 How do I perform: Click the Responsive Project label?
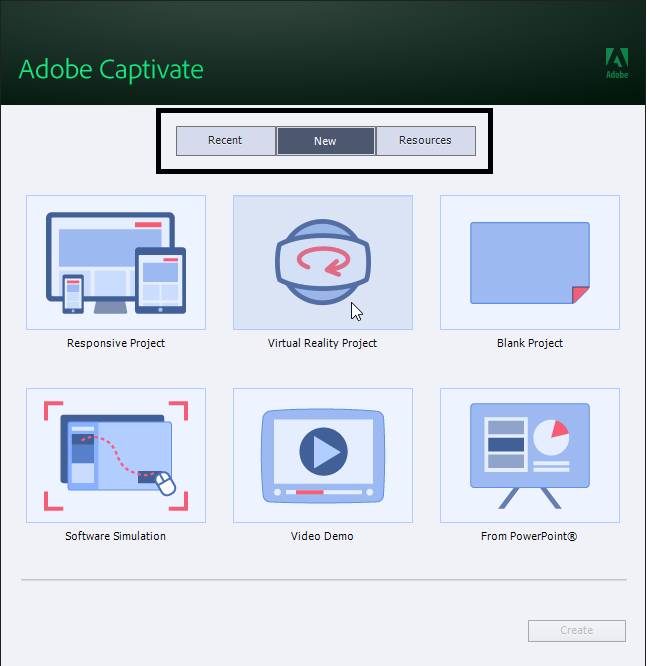point(116,343)
